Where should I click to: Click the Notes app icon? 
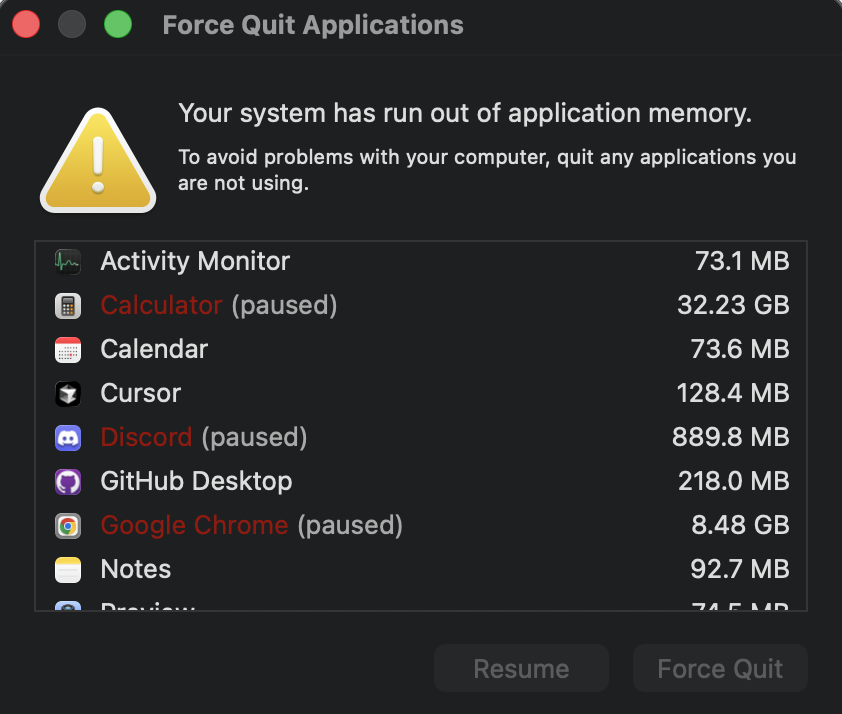[x=68, y=569]
